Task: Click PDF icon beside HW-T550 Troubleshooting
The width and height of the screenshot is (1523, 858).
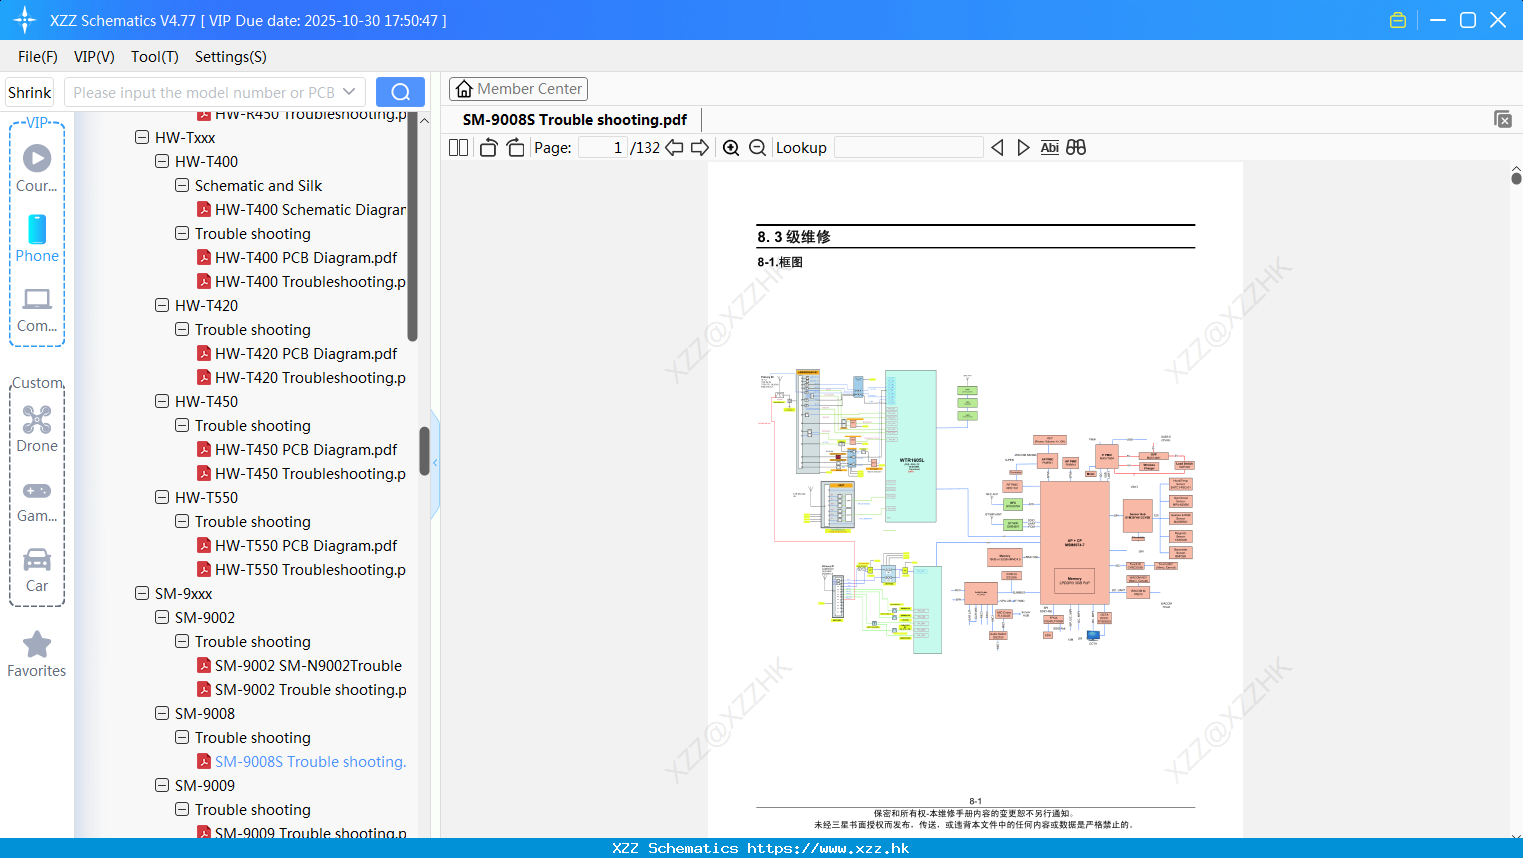Action: pos(204,570)
